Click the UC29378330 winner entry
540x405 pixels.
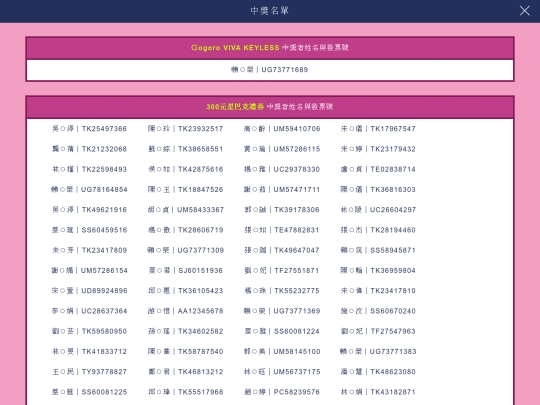[282, 169]
